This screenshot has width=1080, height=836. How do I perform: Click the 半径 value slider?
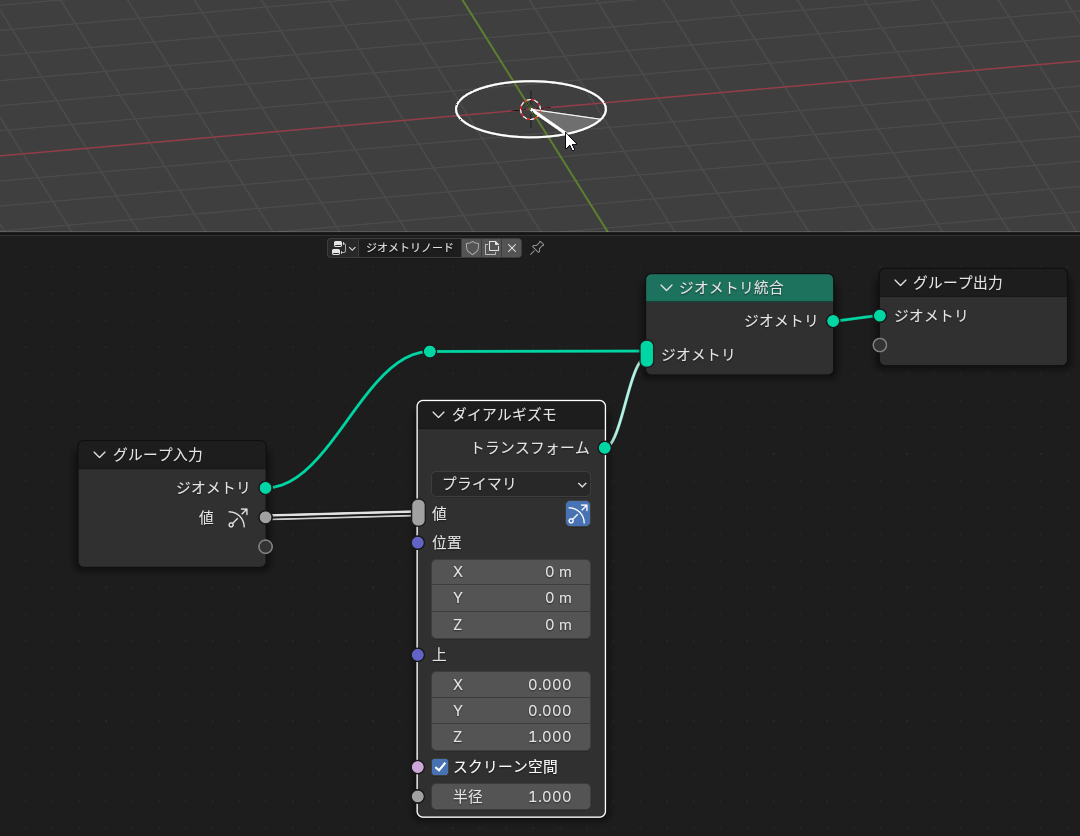[x=510, y=796]
